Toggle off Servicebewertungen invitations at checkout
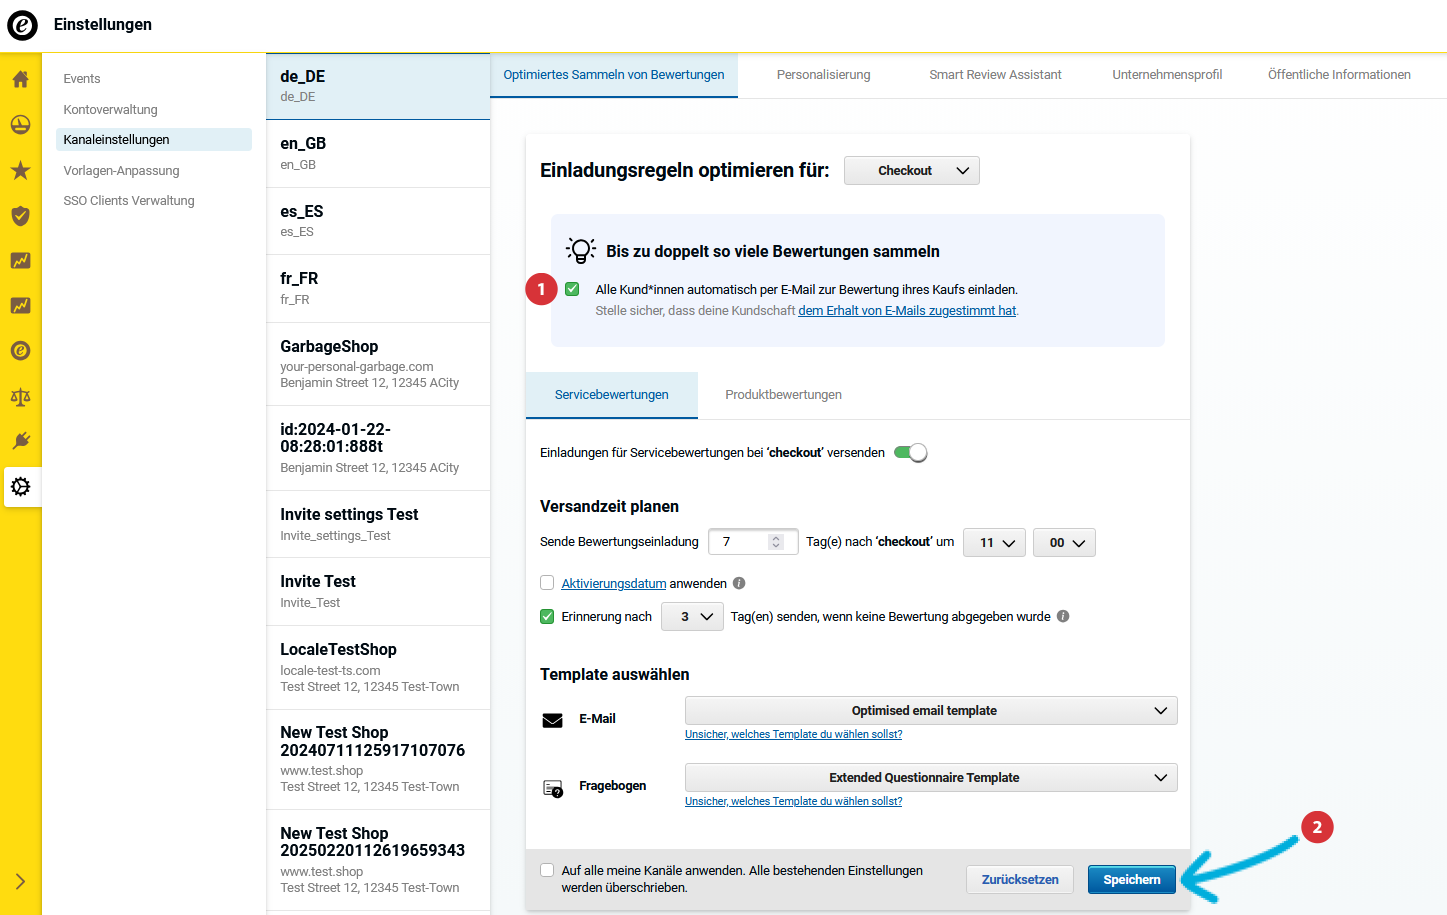Image resolution: width=1447 pixels, height=915 pixels. tap(910, 452)
